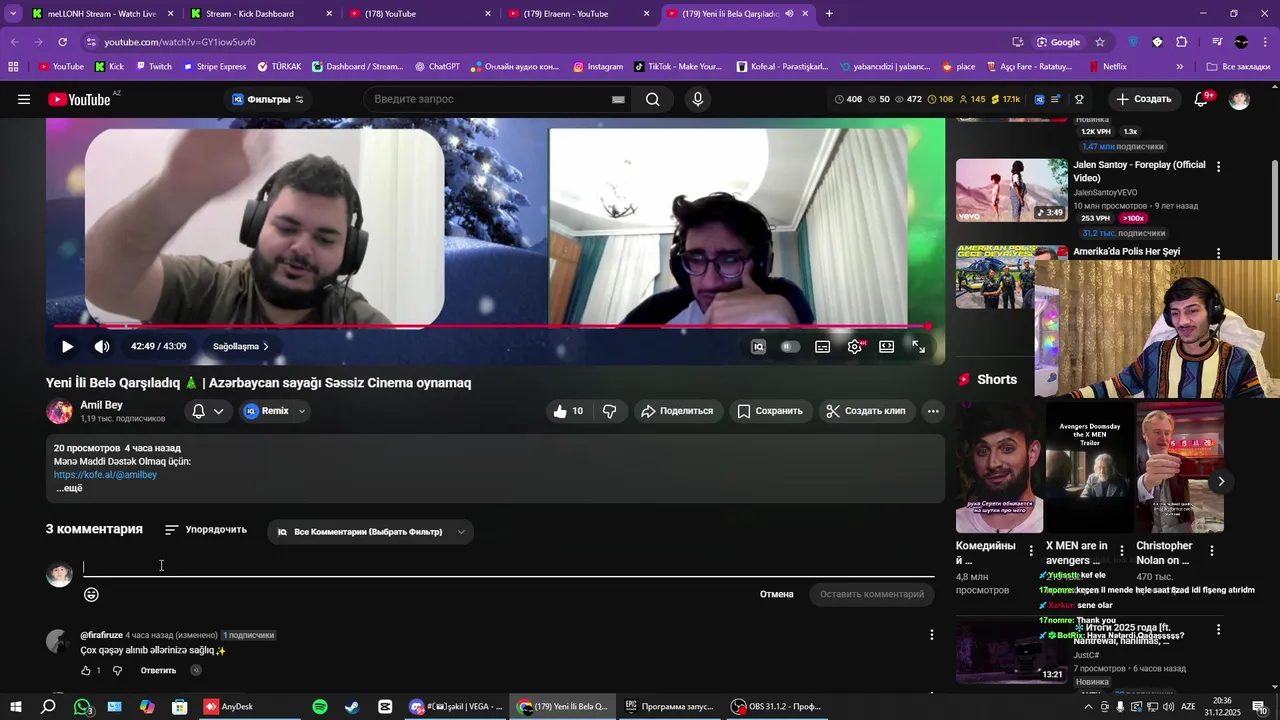Open more actions ellipsis under the video
Viewport: 1280px width, 720px height.
point(933,411)
